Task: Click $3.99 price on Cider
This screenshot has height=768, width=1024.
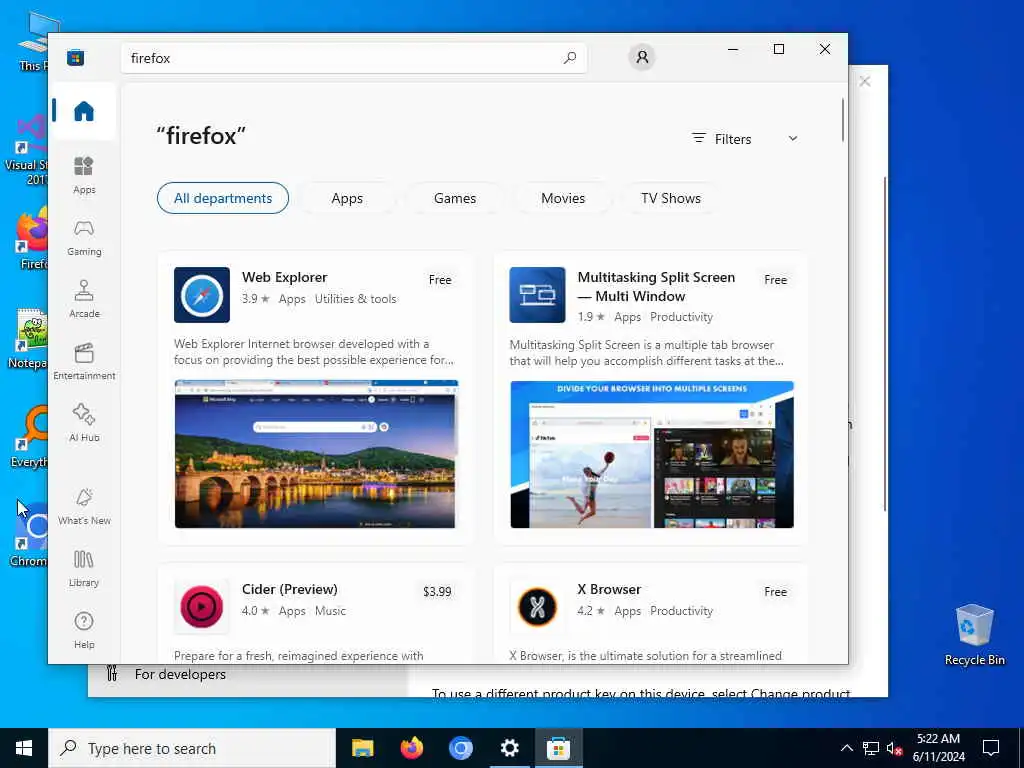Action: coord(437,592)
